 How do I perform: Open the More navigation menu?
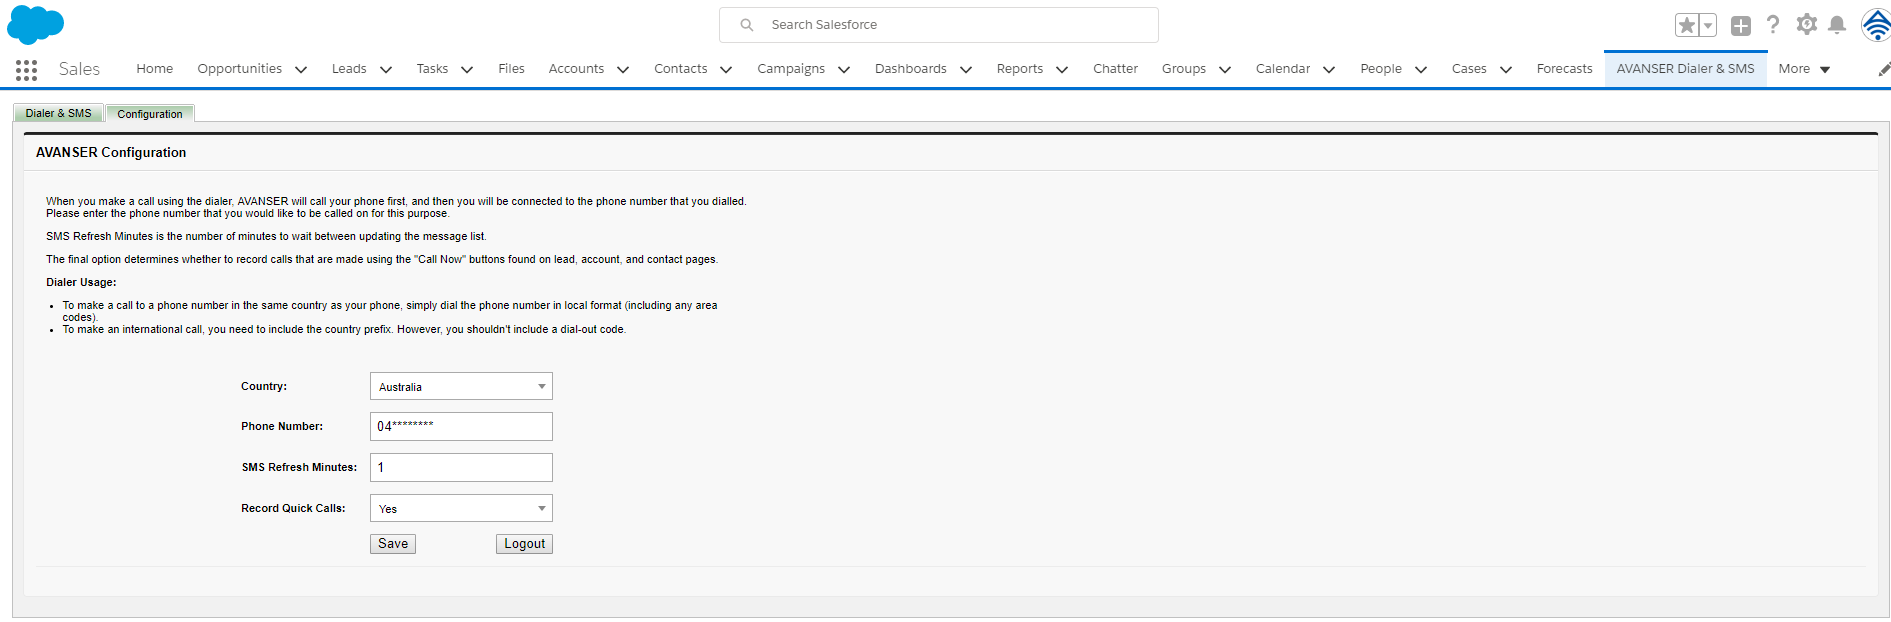coord(1804,69)
